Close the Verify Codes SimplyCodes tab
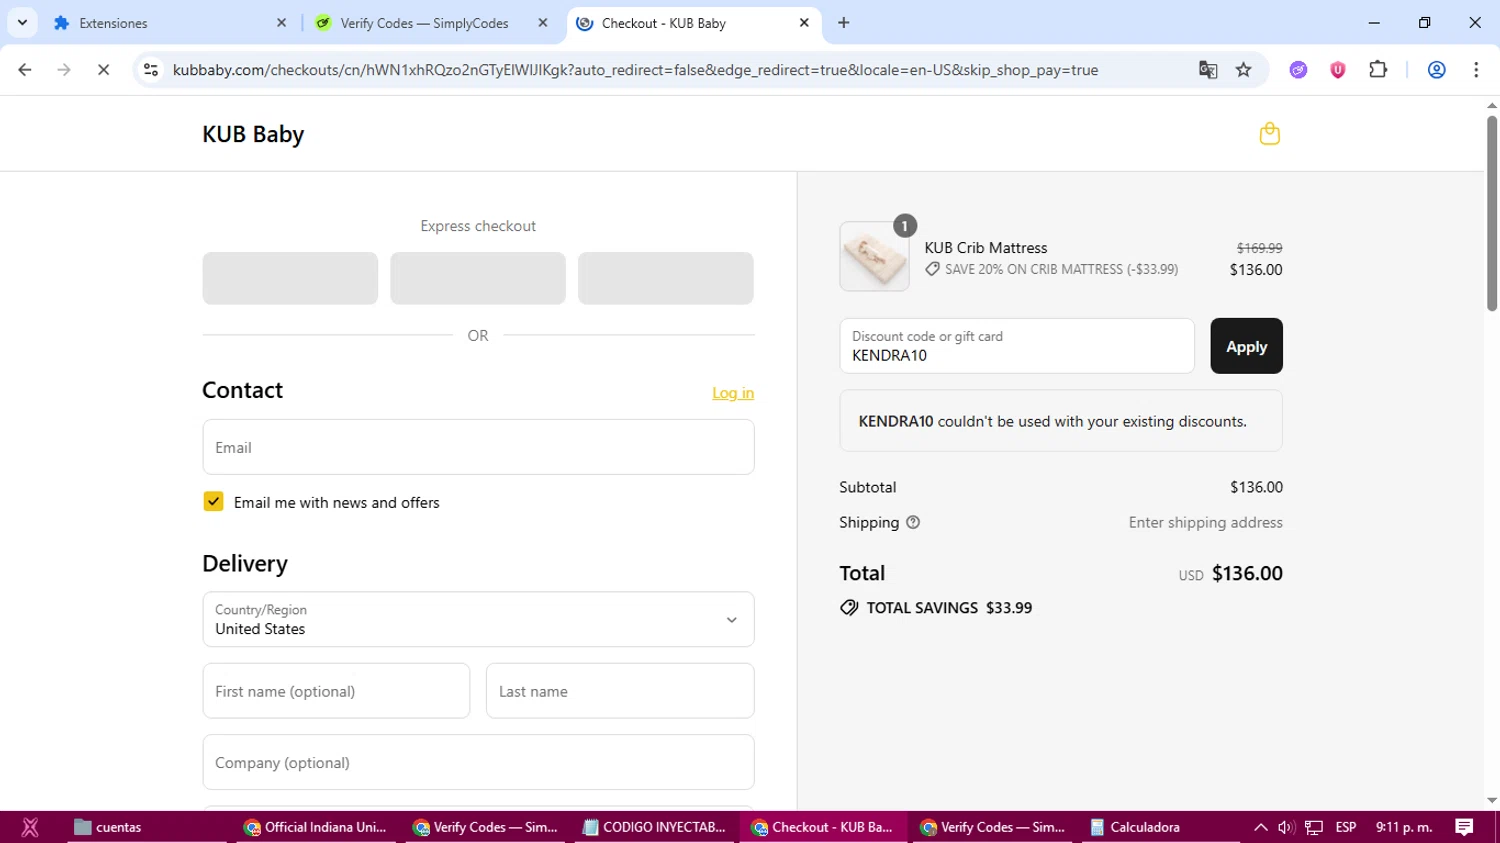The width and height of the screenshot is (1500, 843). click(x=543, y=23)
